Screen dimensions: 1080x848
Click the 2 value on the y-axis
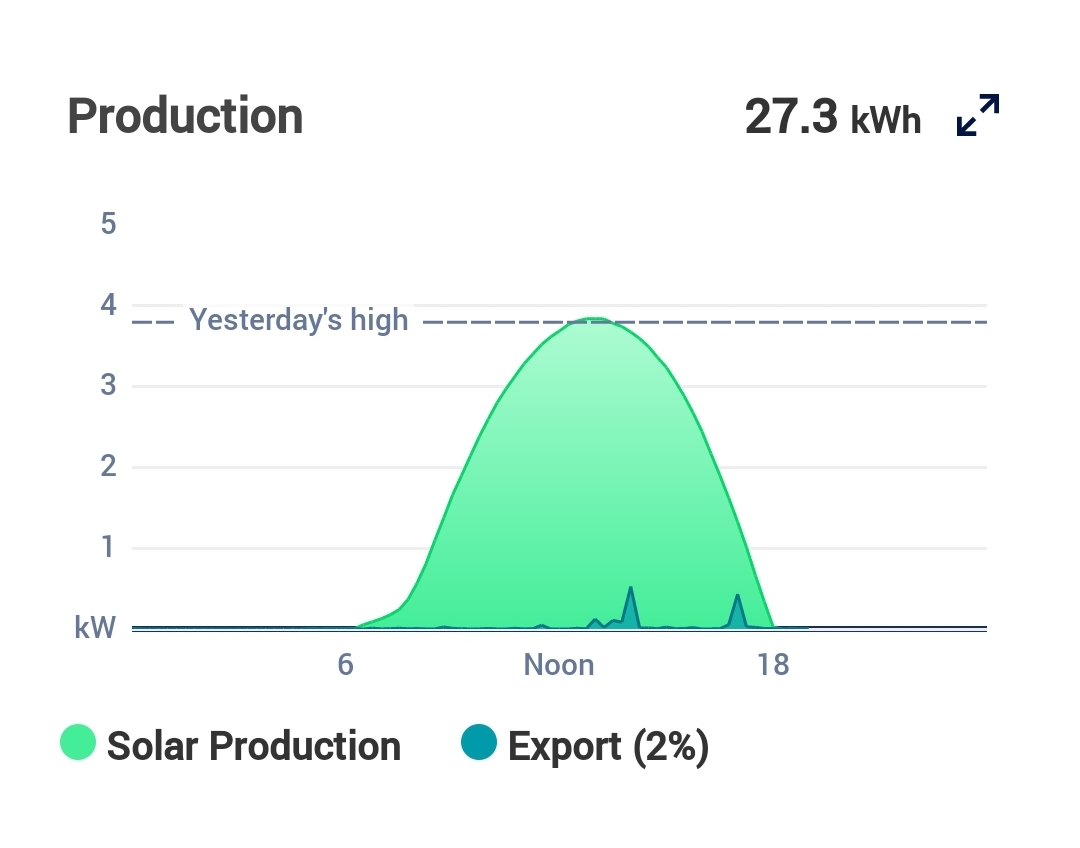(108, 466)
